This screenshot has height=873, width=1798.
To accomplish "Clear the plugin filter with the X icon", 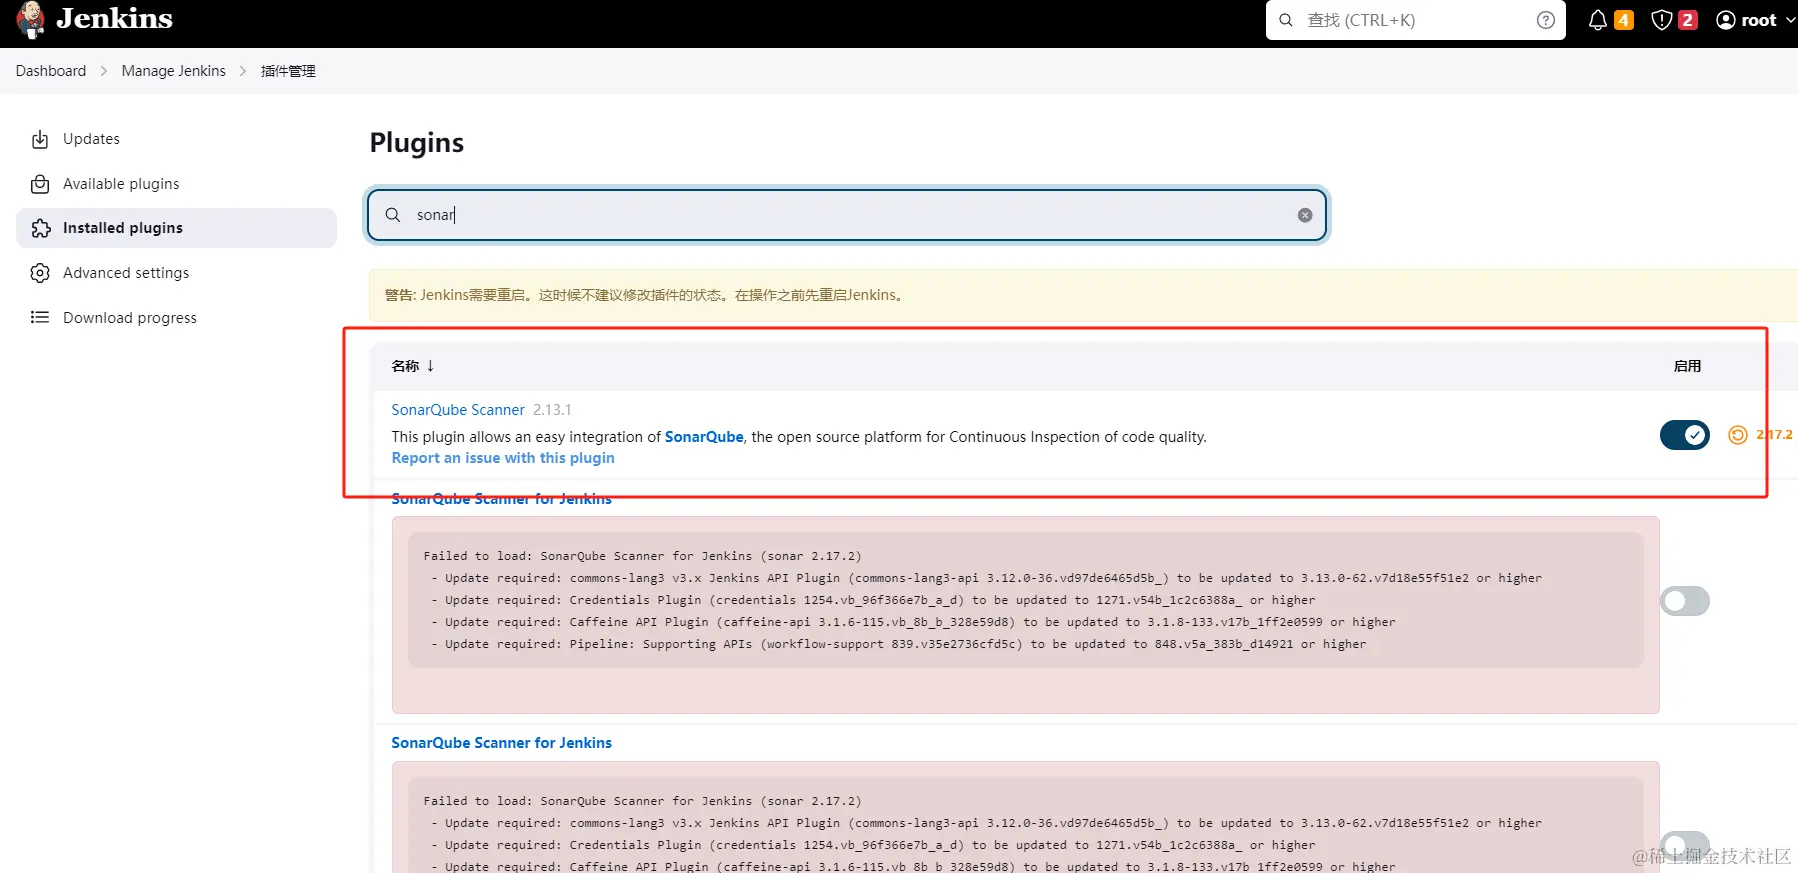I will pos(1305,215).
